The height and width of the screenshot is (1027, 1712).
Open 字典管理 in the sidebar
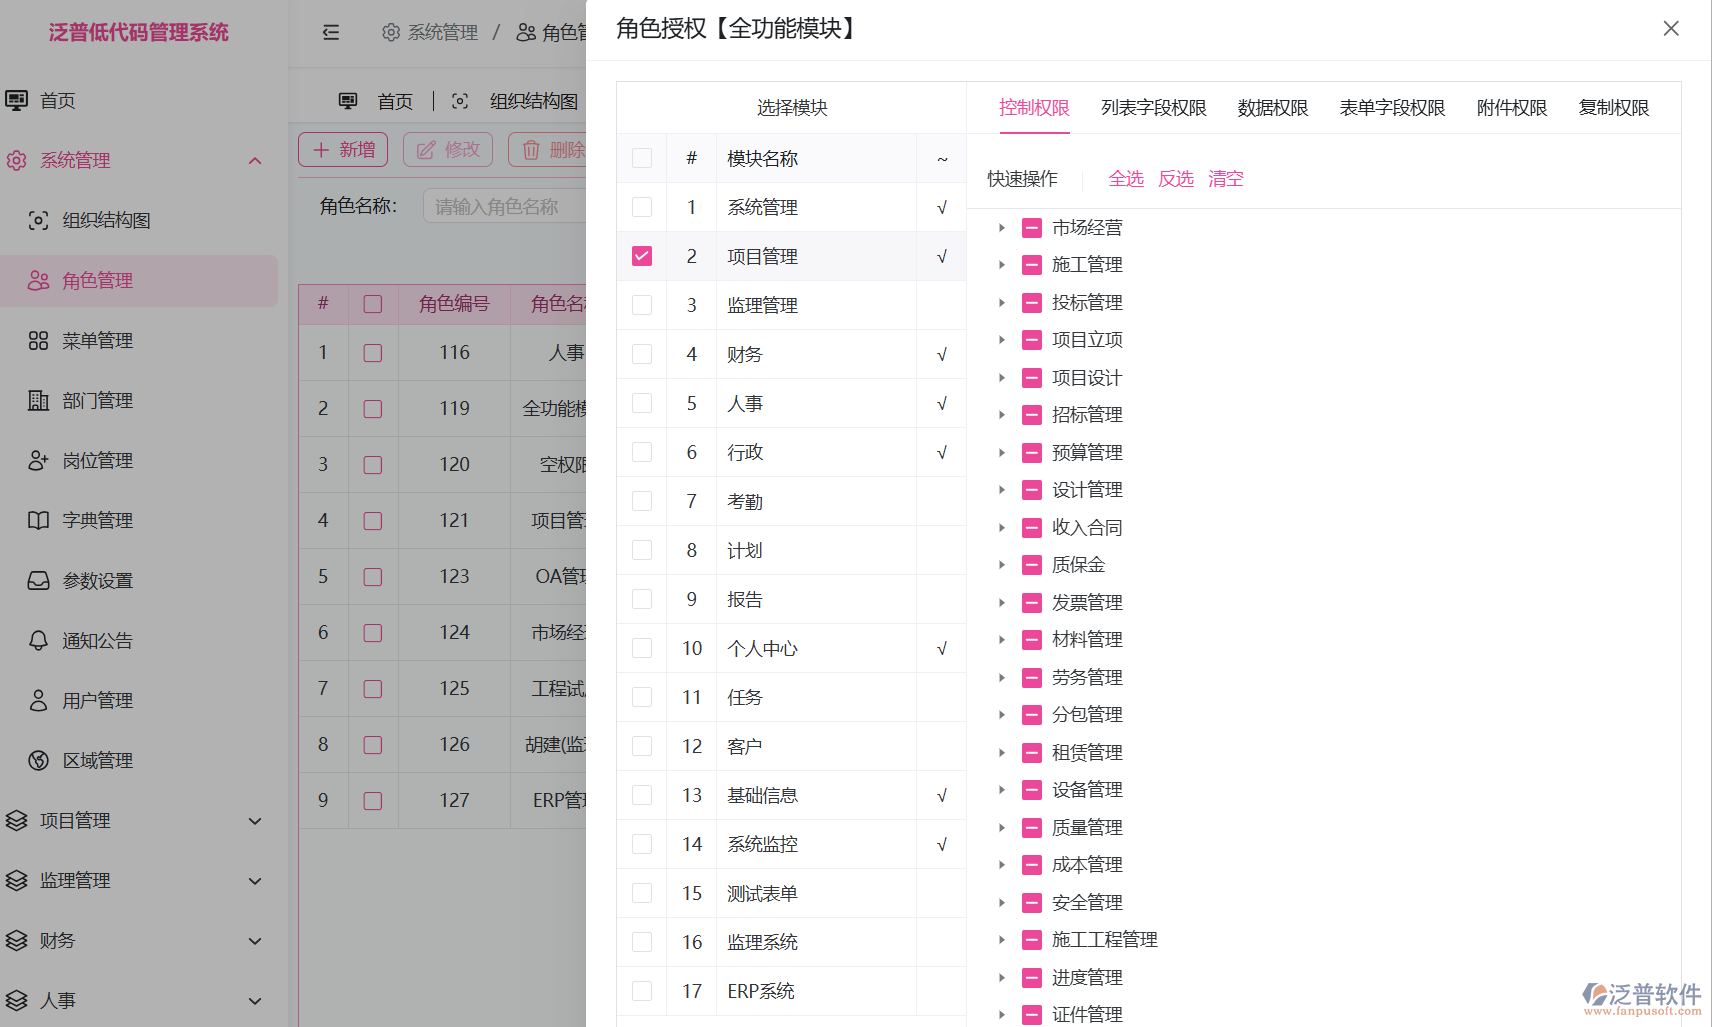(96, 520)
